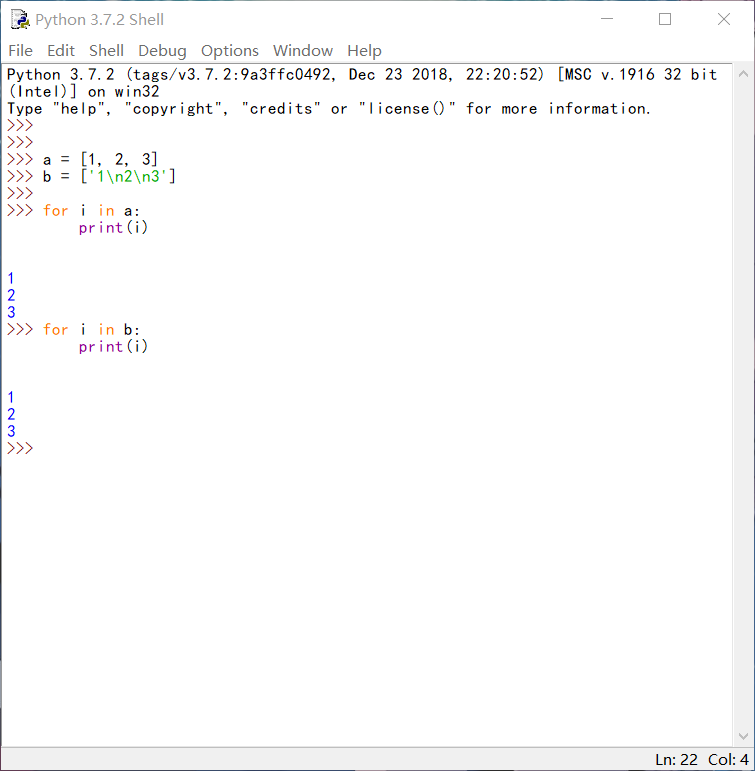The image size is (755, 771).
Task: Open the File menu
Action: coord(20,51)
